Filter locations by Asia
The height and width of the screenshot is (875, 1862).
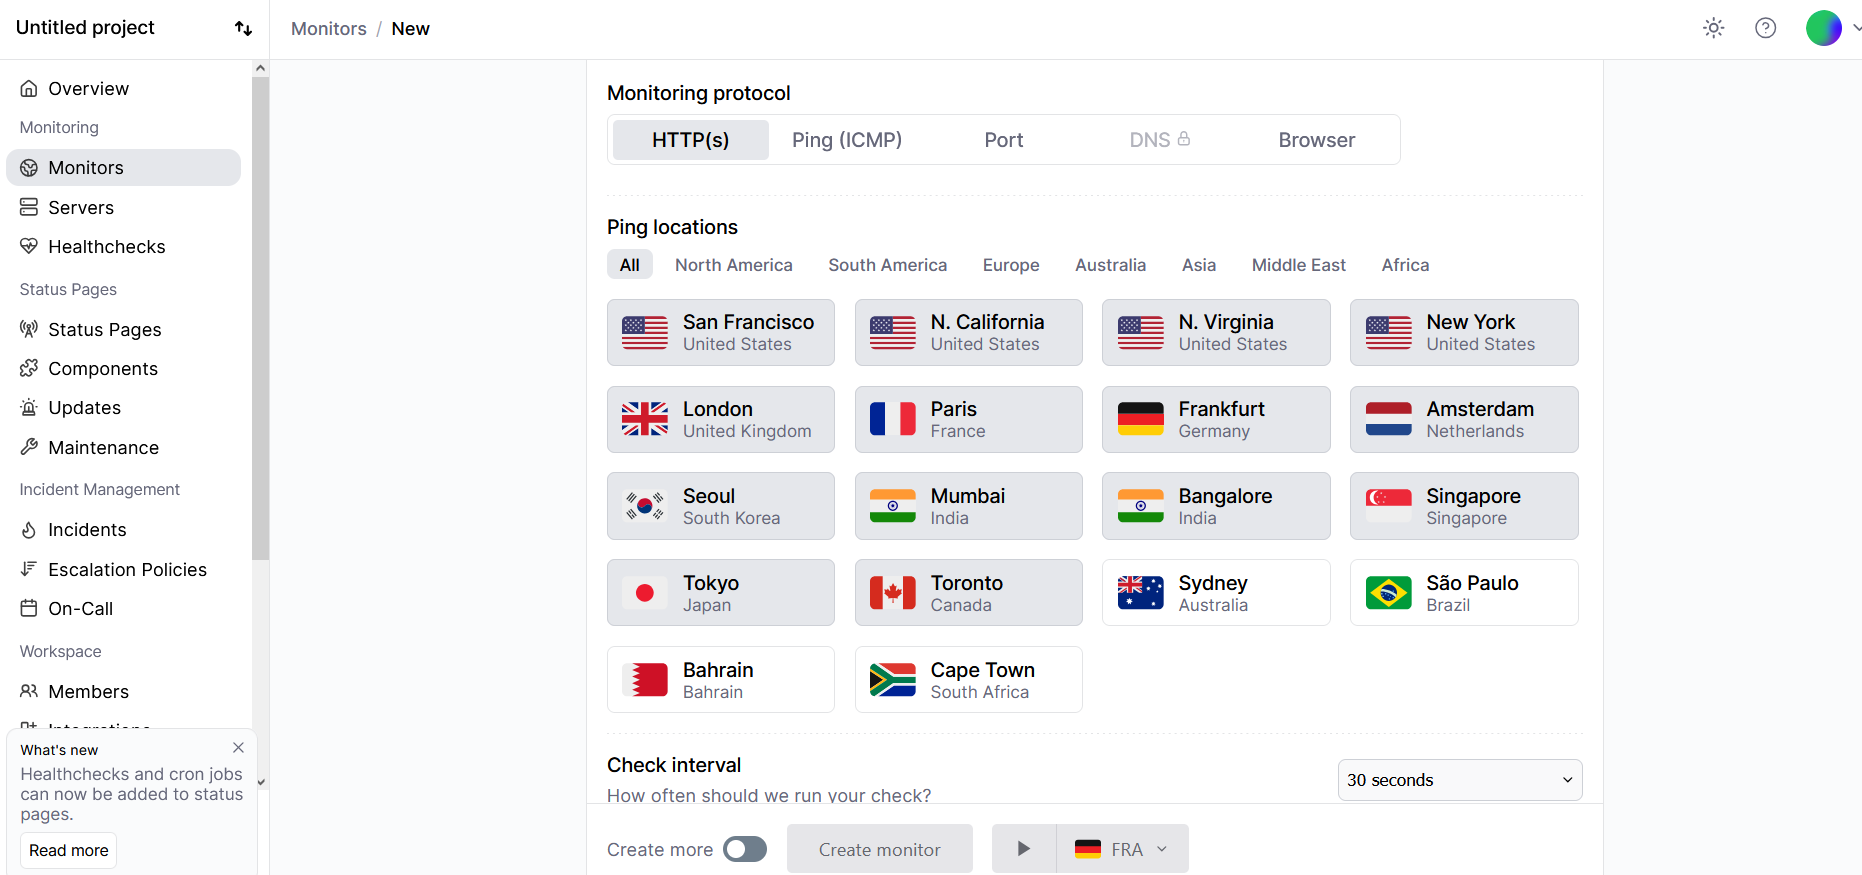pos(1199,265)
